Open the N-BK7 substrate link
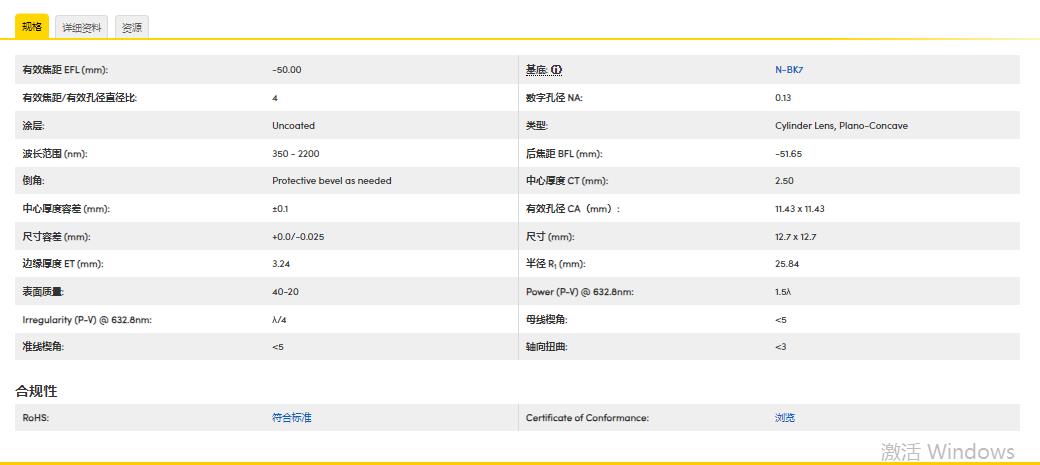Screen dimensions: 1040x465 [788, 70]
